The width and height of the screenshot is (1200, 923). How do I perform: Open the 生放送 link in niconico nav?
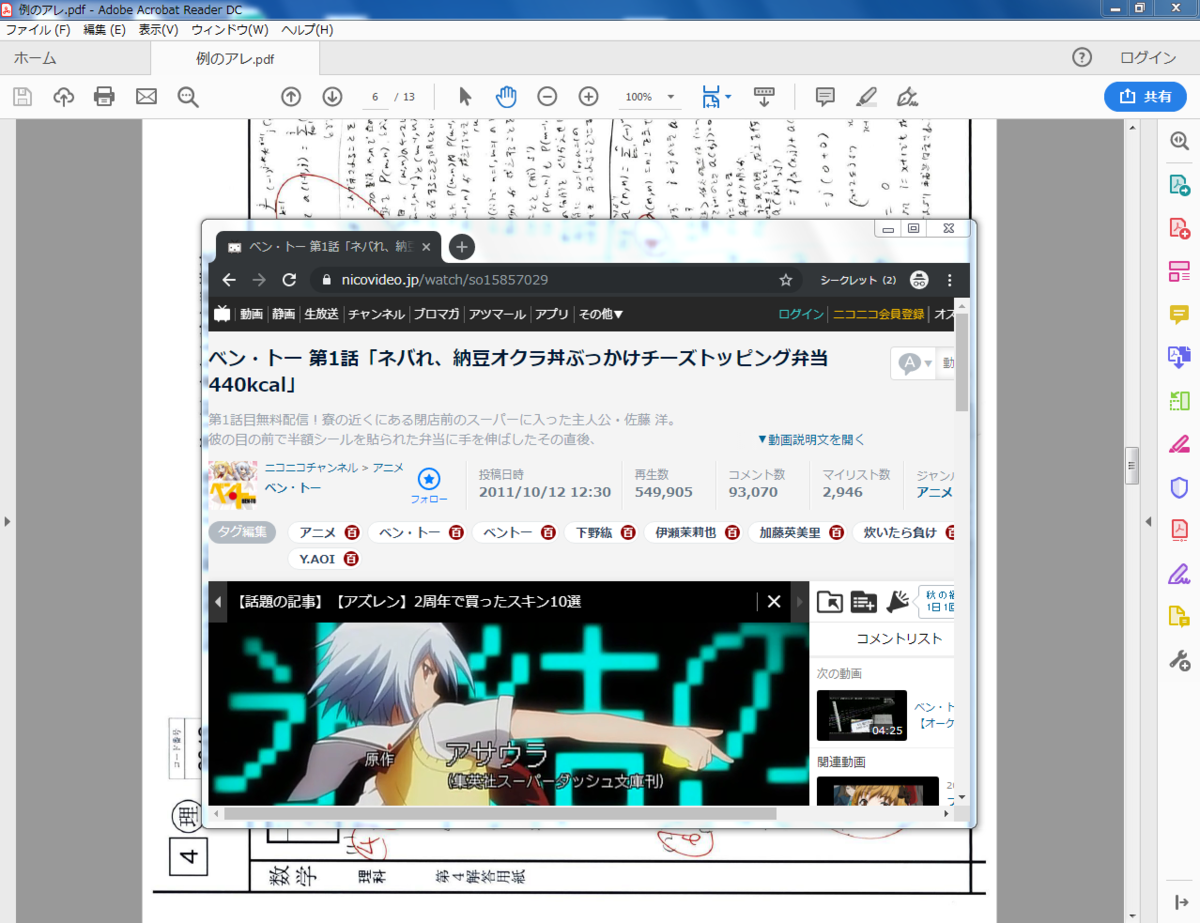[321, 314]
